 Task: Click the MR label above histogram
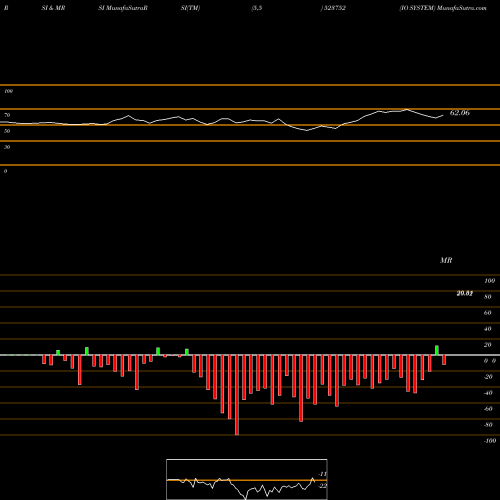point(446,260)
